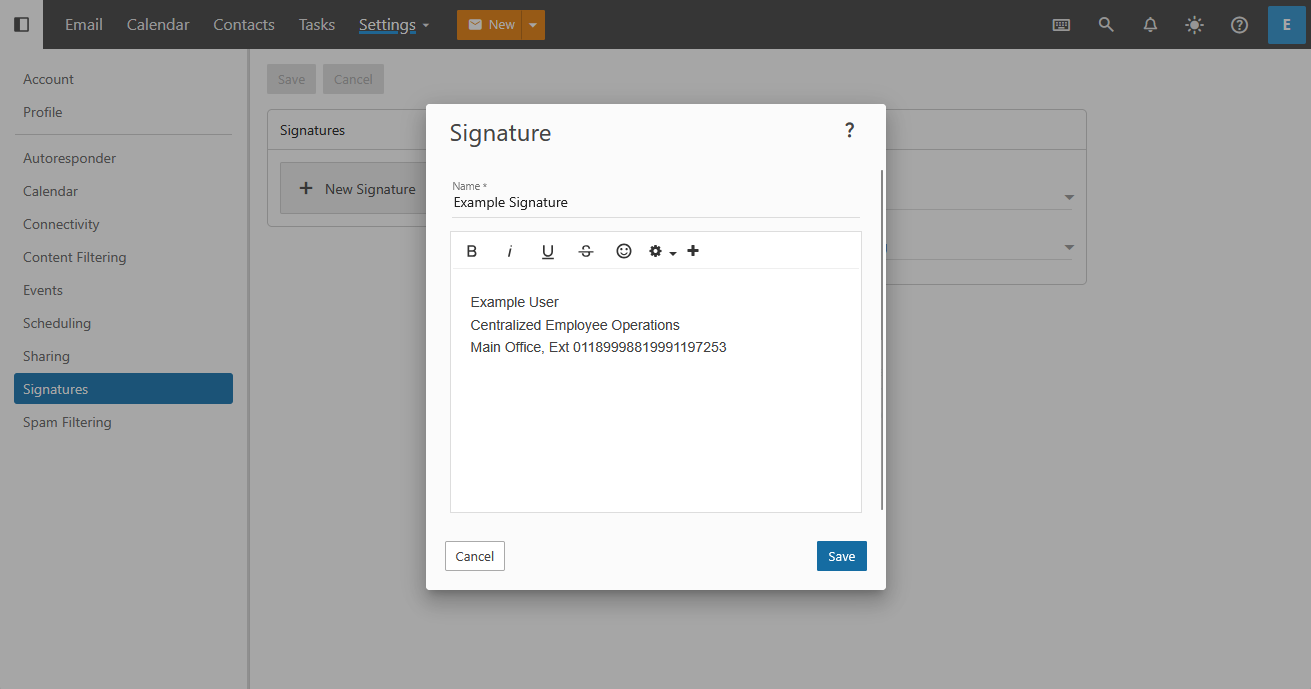Expand the New button dropdown arrow
The width and height of the screenshot is (1311, 689).
(533, 25)
